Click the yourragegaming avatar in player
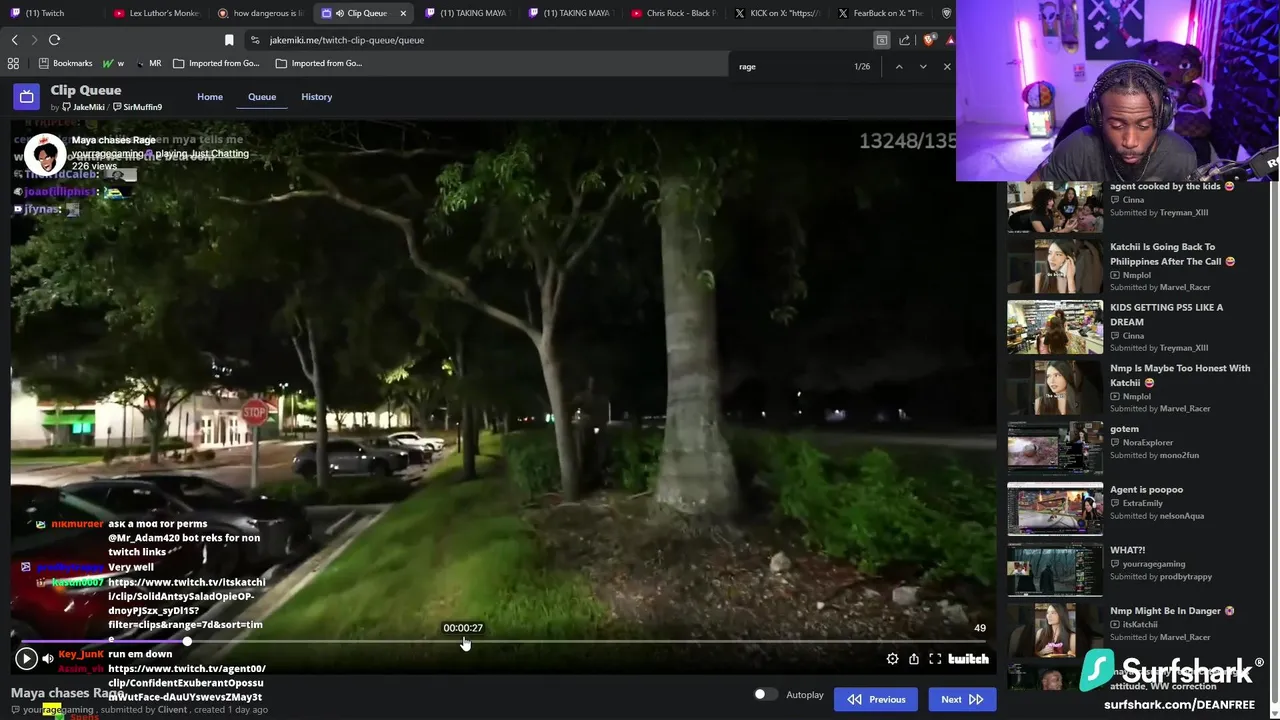Screen dimensions: 1280x720 pos(44,155)
